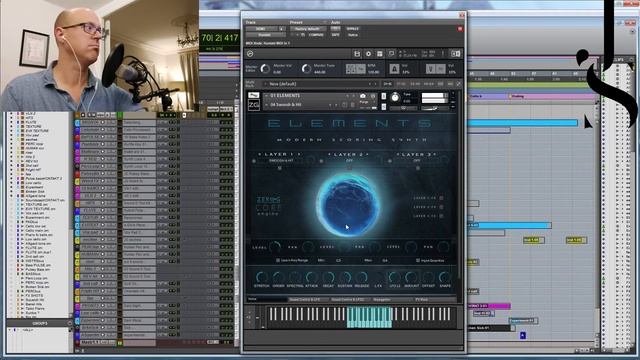Click the red target button in plug-in header
640x360 pixels.
click(x=460, y=29)
